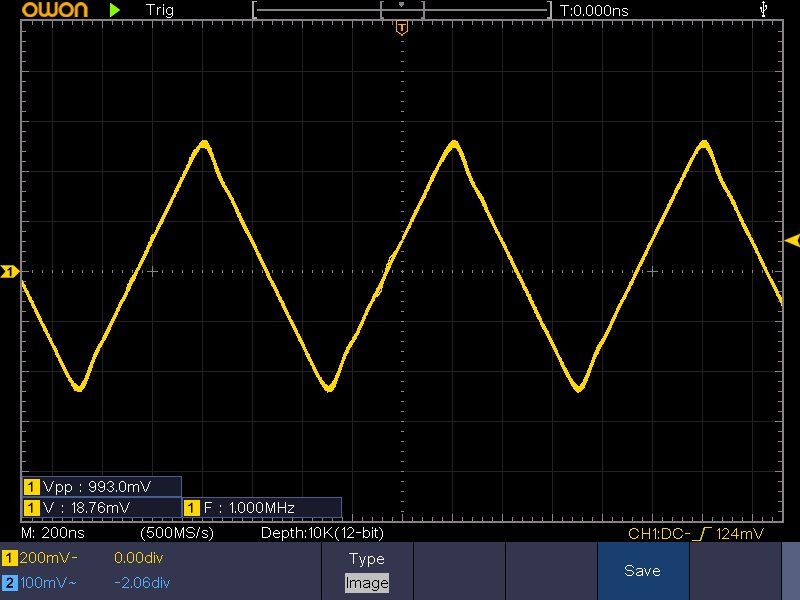Viewport: 800px width, 600px height.
Task: Open the Type Image format selector
Action: coord(366,581)
